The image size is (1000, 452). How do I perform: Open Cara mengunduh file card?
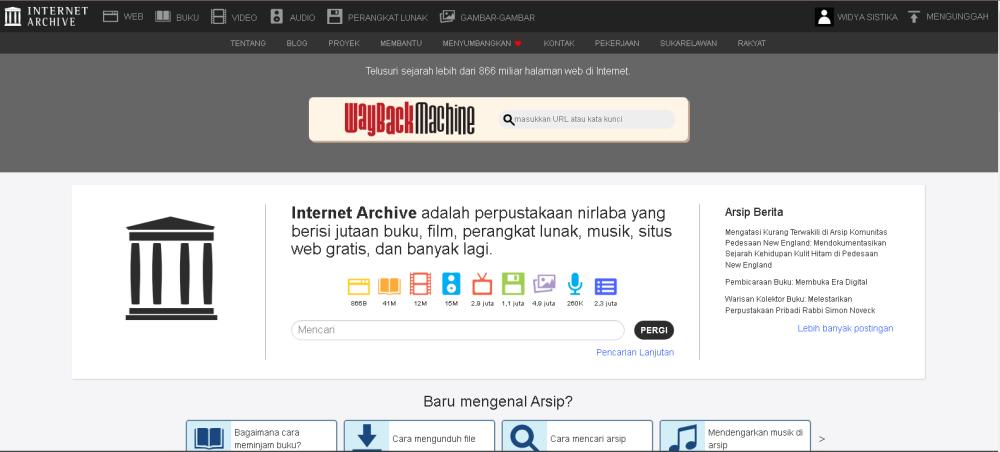pos(419,436)
